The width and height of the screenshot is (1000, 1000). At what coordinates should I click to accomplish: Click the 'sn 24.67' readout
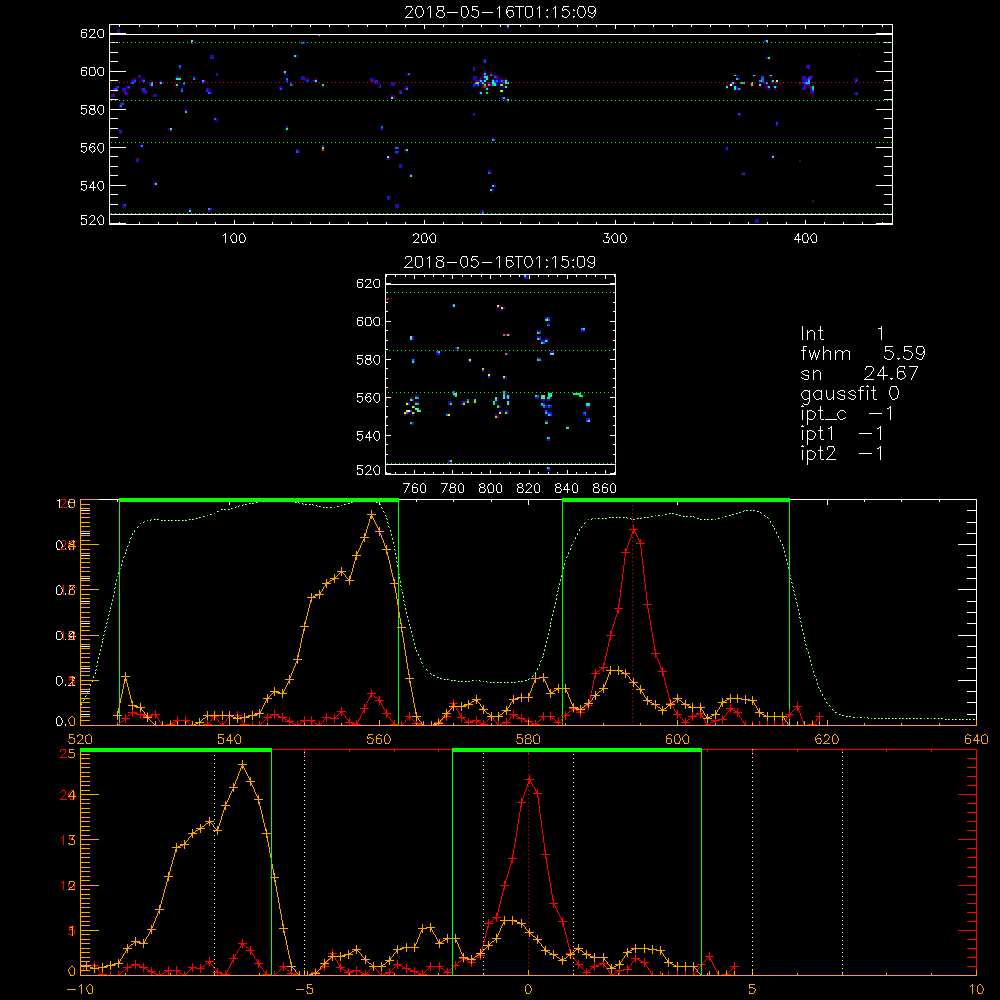click(x=860, y=373)
